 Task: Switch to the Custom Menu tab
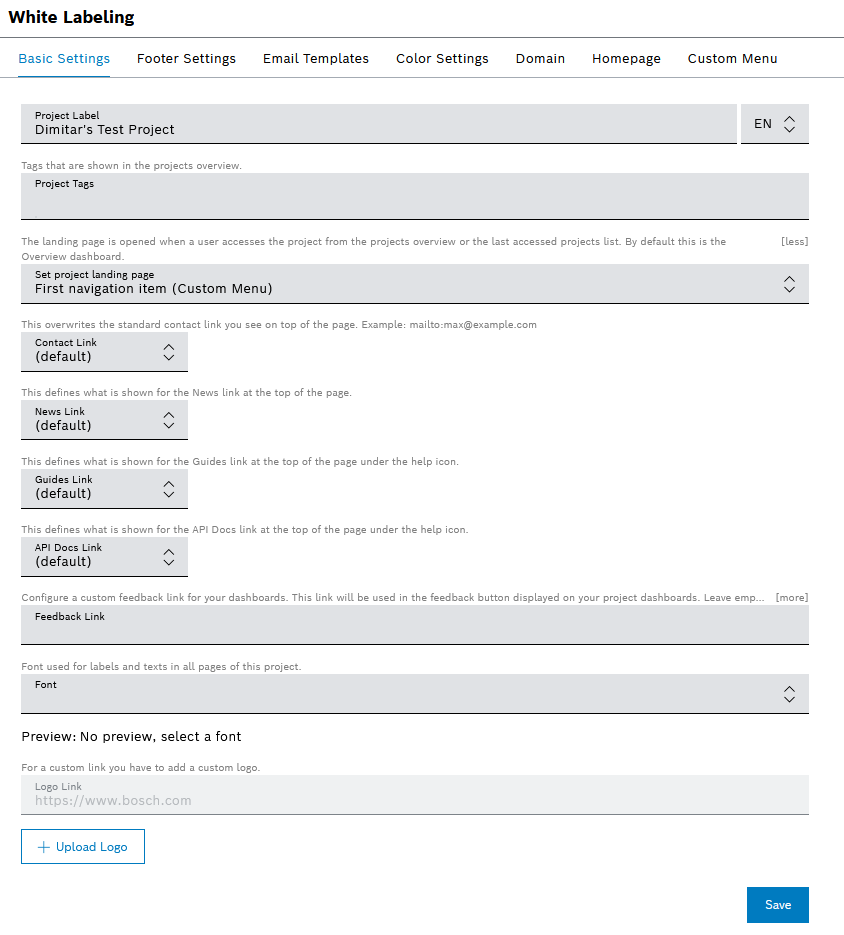pos(732,59)
